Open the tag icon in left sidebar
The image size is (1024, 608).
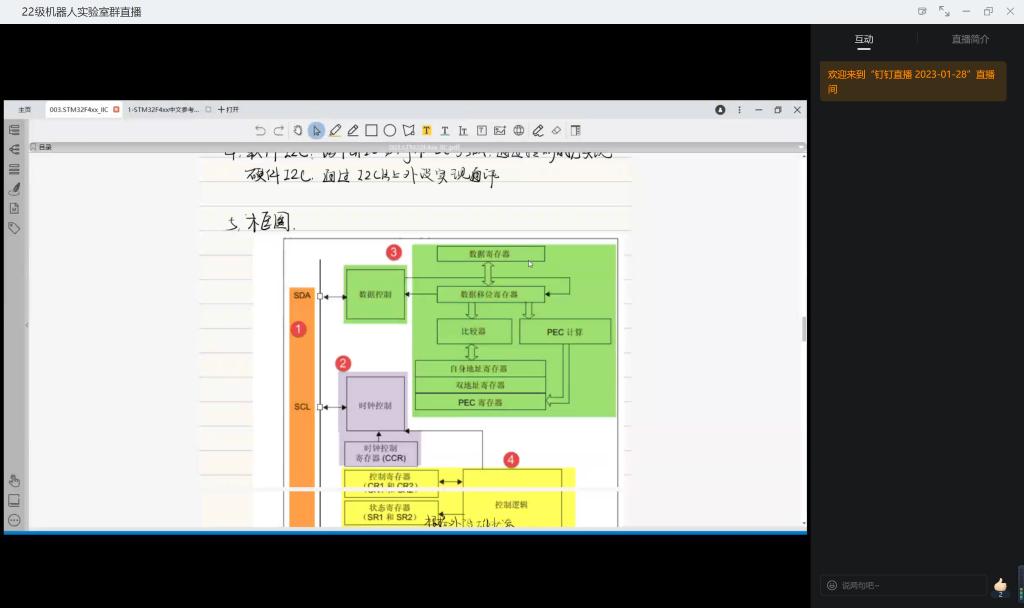tap(14, 228)
